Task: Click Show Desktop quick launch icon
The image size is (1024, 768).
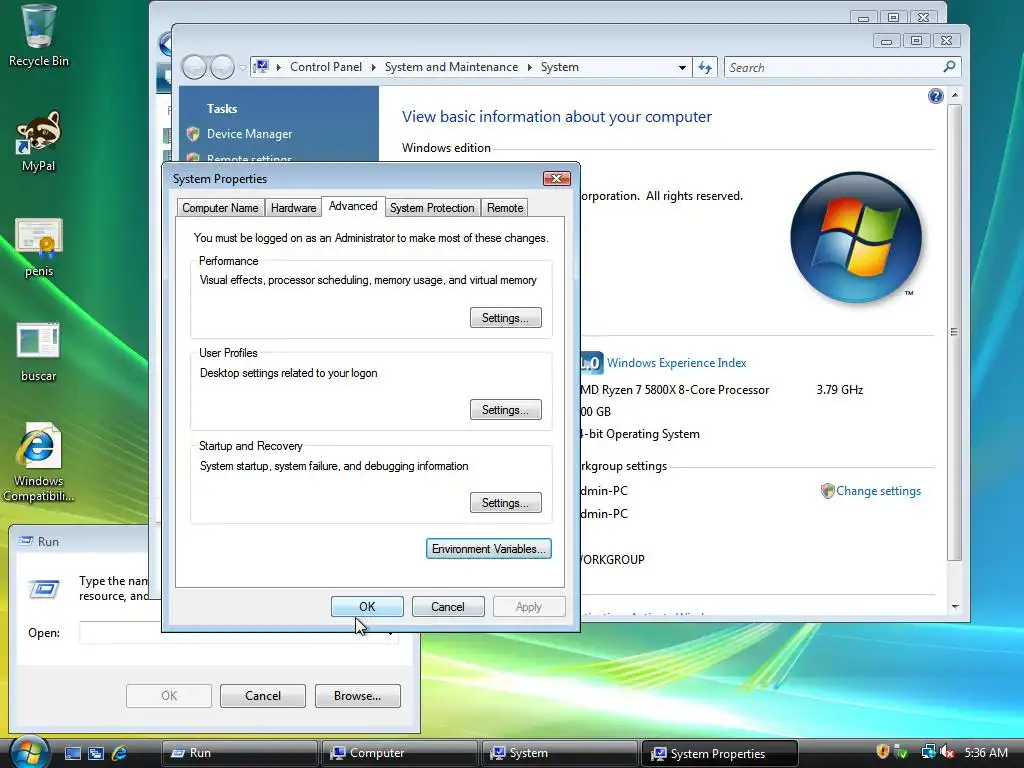Action: tap(72, 753)
